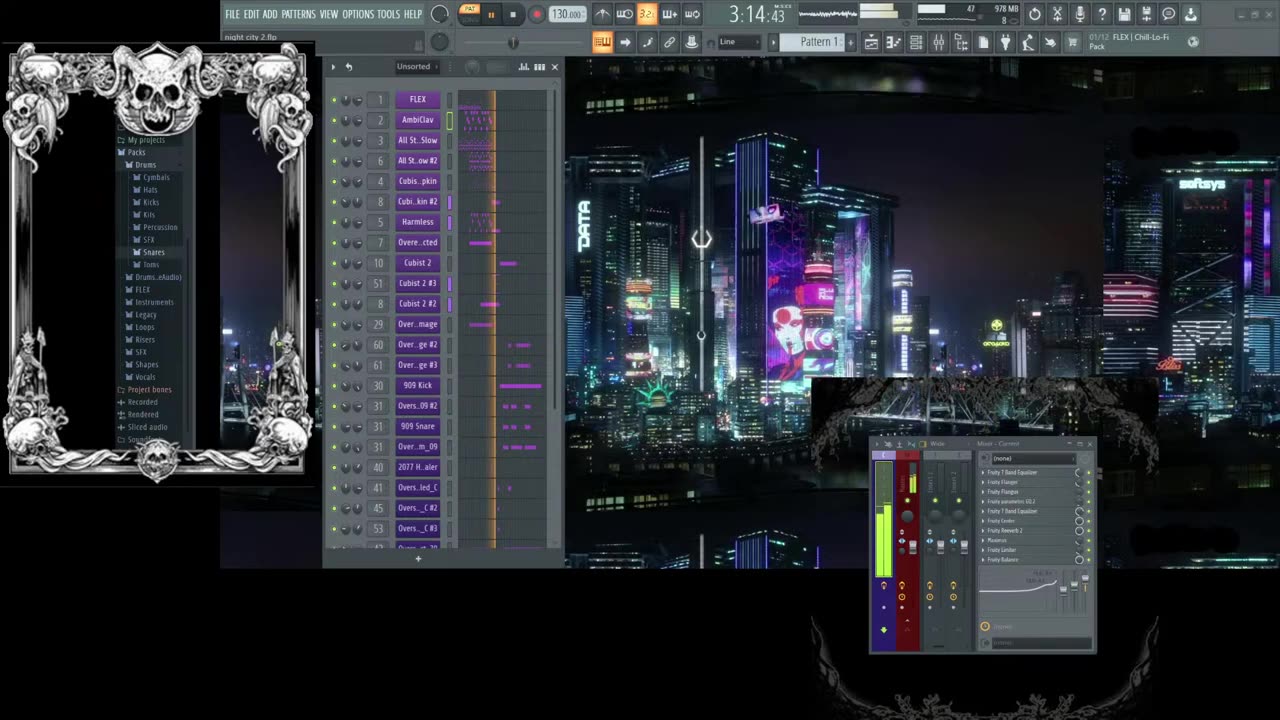This screenshot has width=1280, height=720.
Task: Toggle the metronome icon
Action: click(x=602, y=14)
